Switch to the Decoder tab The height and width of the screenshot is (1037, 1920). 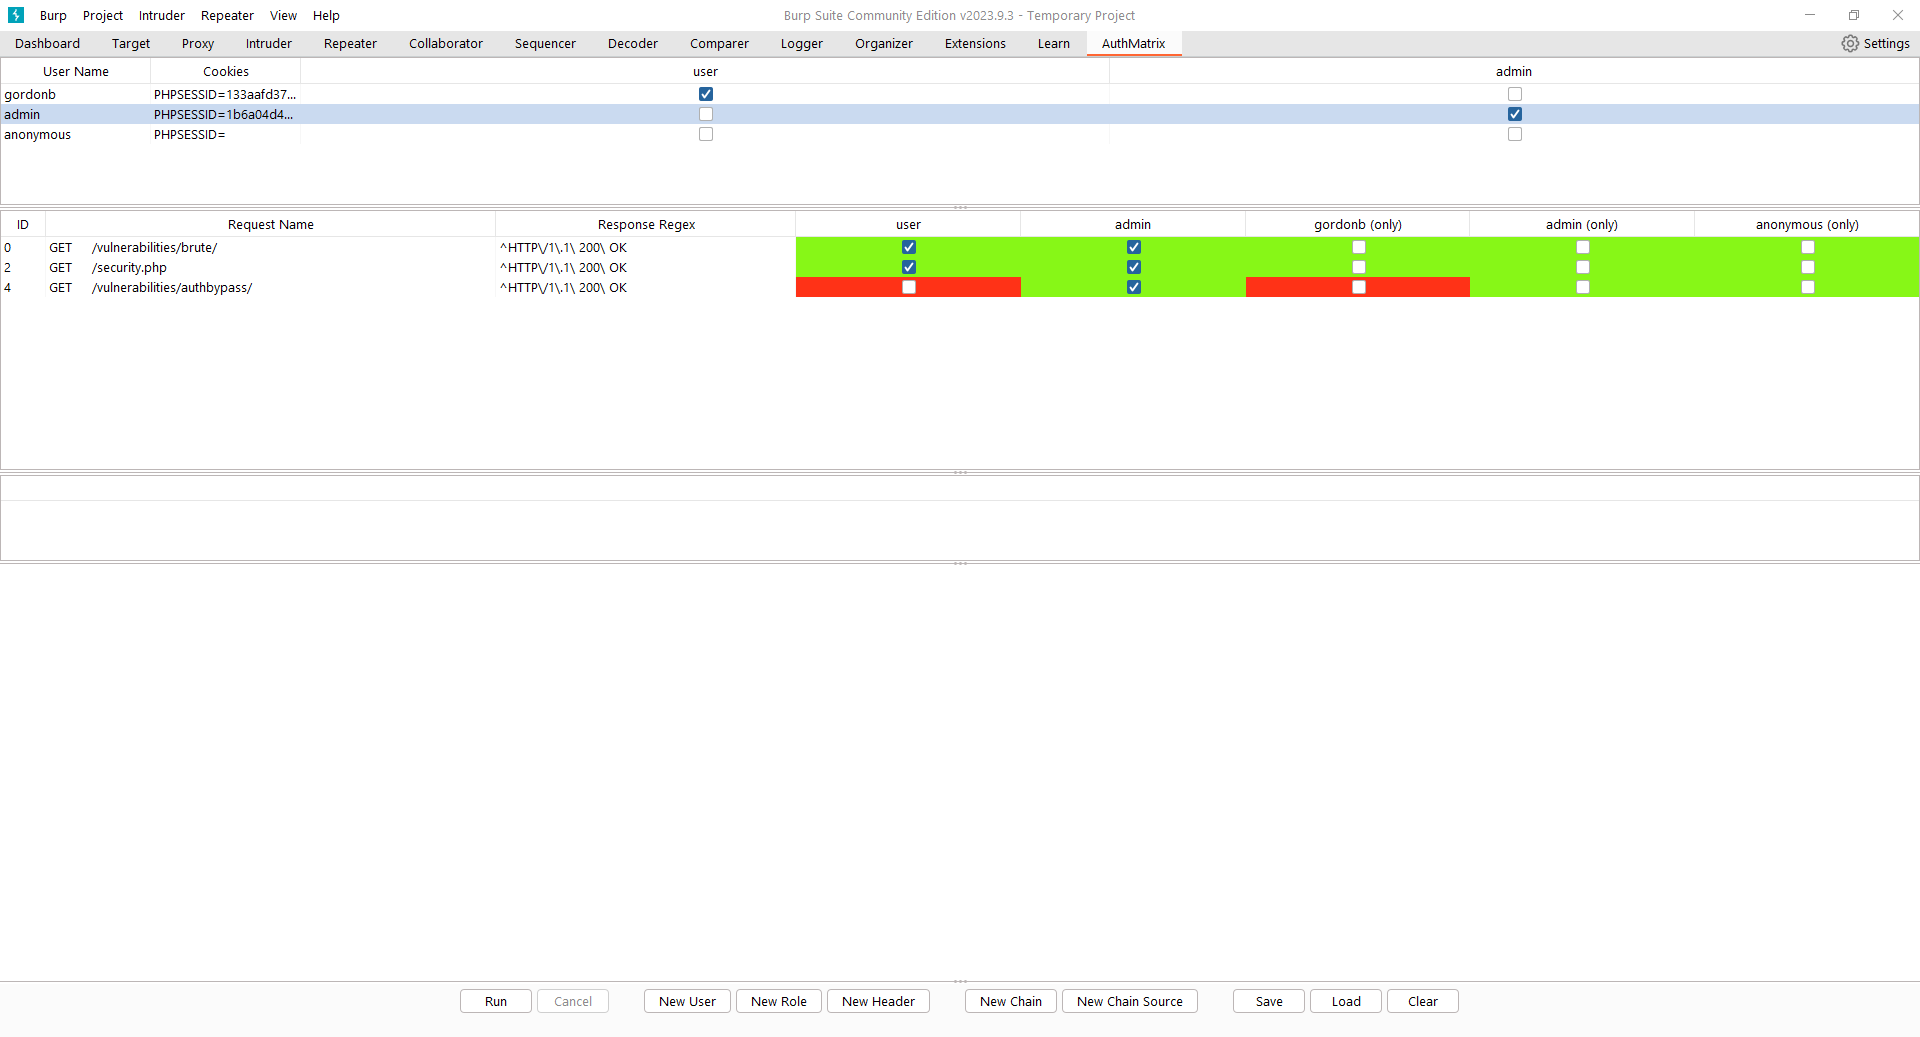pyautogui.click(x=633, y=43)
